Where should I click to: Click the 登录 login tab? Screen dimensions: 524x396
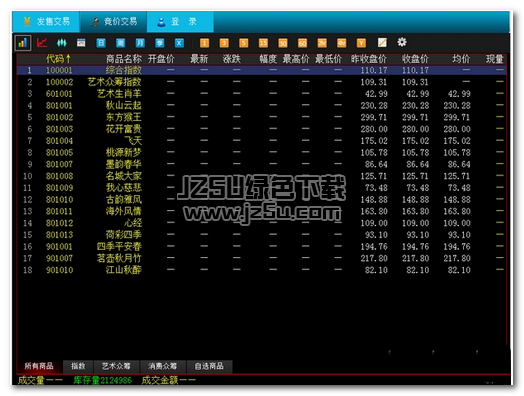pyautogui.click(x=180, y=22)
